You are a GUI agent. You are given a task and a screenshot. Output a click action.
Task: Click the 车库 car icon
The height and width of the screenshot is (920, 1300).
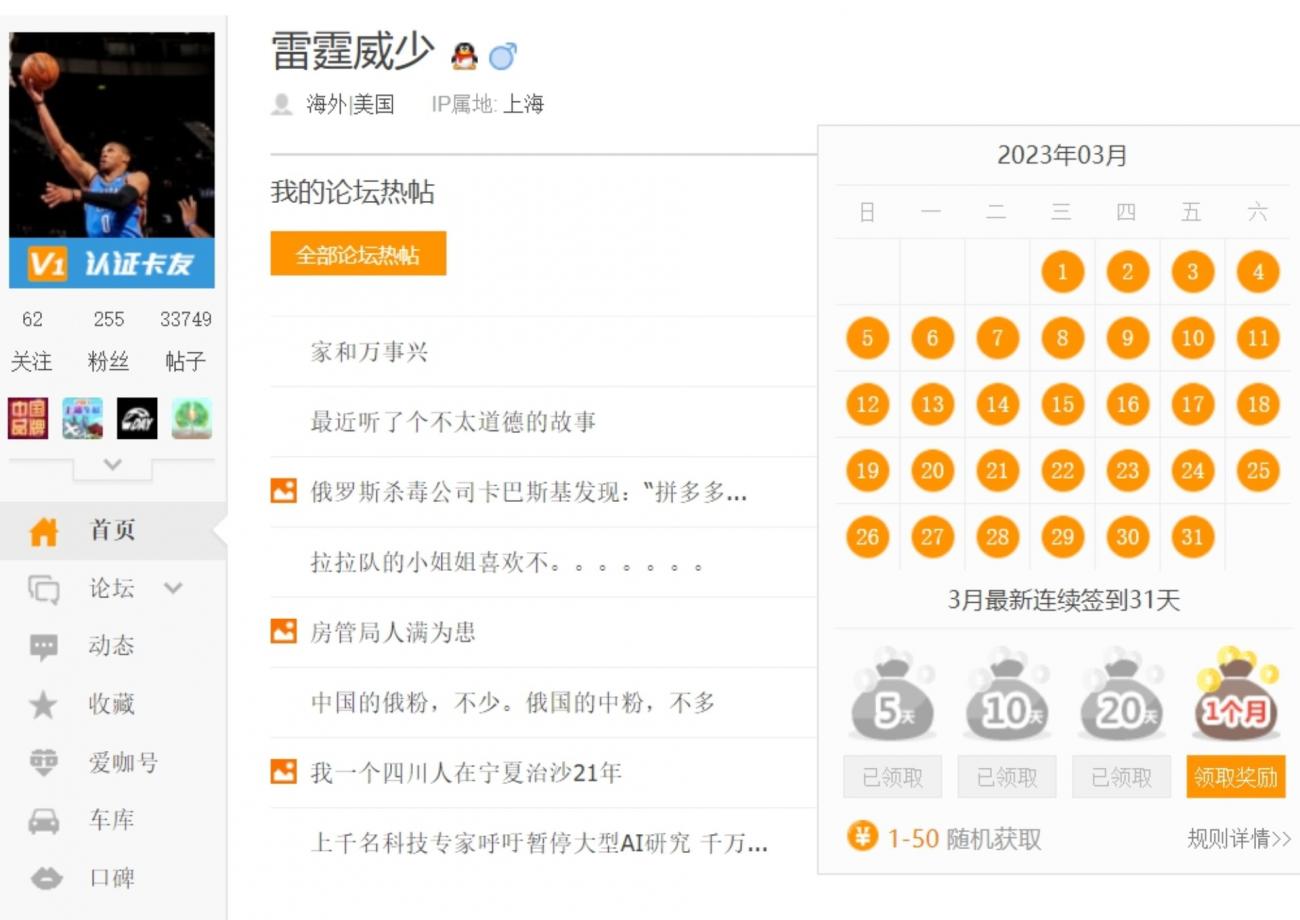tap(44, 822)
